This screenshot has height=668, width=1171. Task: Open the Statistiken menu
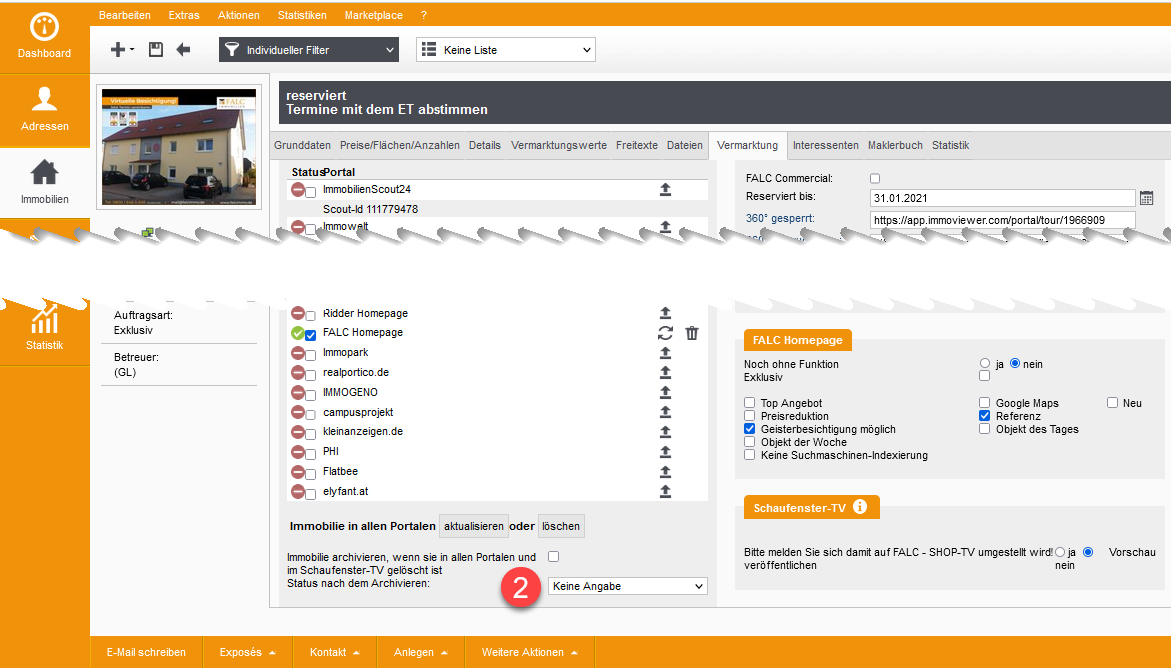[x=303, y=16]
